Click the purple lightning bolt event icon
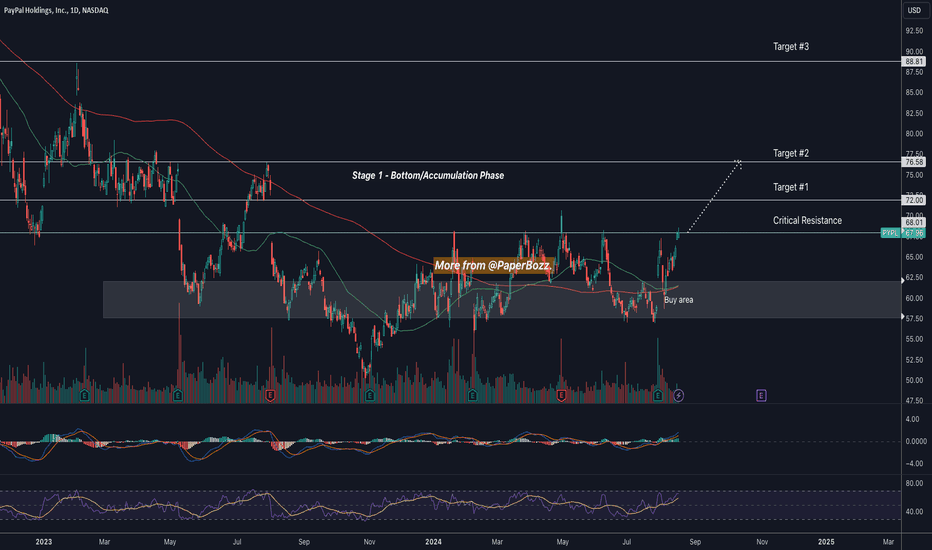The height and width of the screenshot is (550, 932). point(679,395)
